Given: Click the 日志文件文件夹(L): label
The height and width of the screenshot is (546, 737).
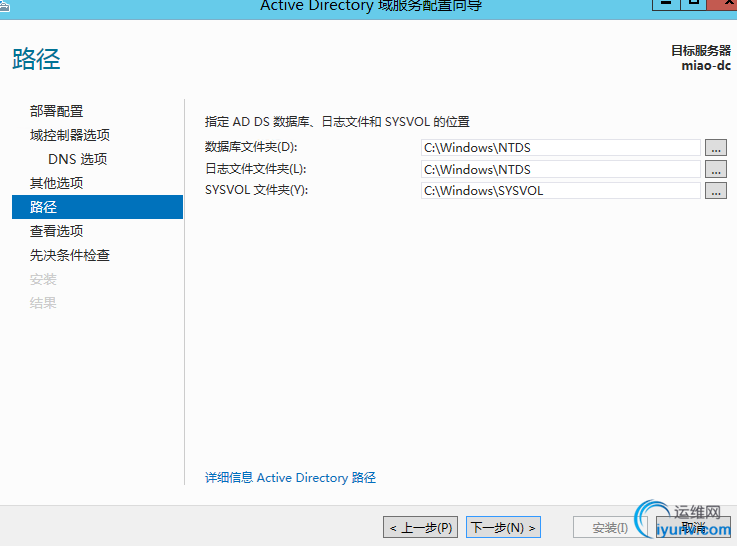Looking at the screenshot, I should (x=256, y=169).
